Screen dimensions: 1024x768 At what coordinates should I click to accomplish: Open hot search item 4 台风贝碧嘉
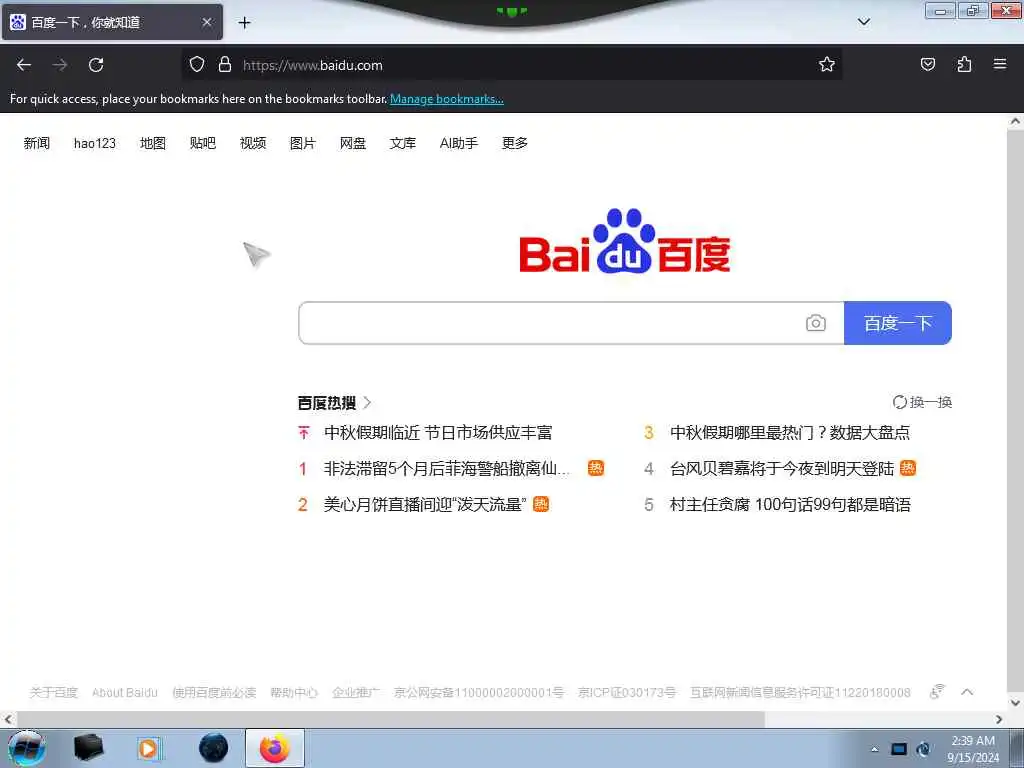[782, 468]
